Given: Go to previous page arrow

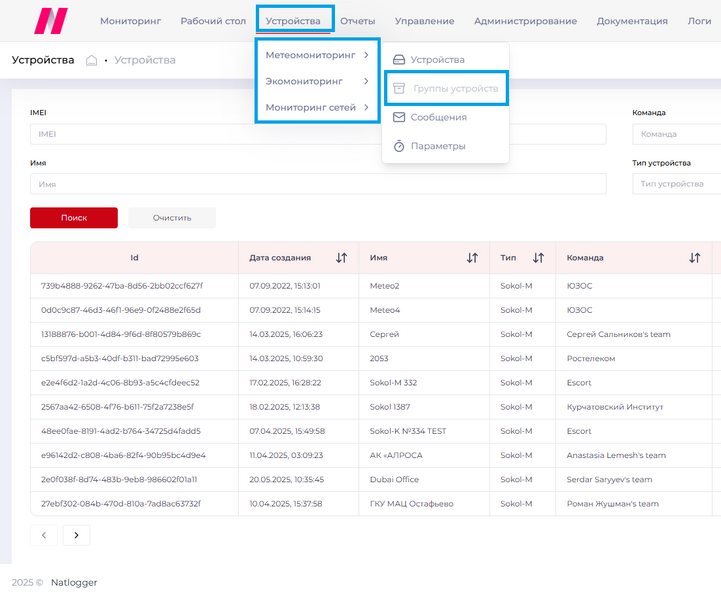Looking at the screenshot, I should [x=44, y=535].
